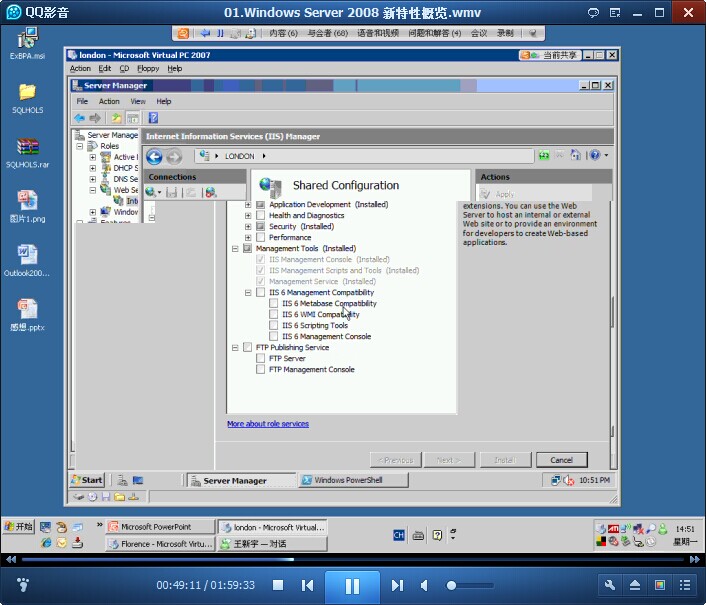Check IIS 6 Management Compatibility checkbox
Screen dimensions: 706x605
[260, 292]
